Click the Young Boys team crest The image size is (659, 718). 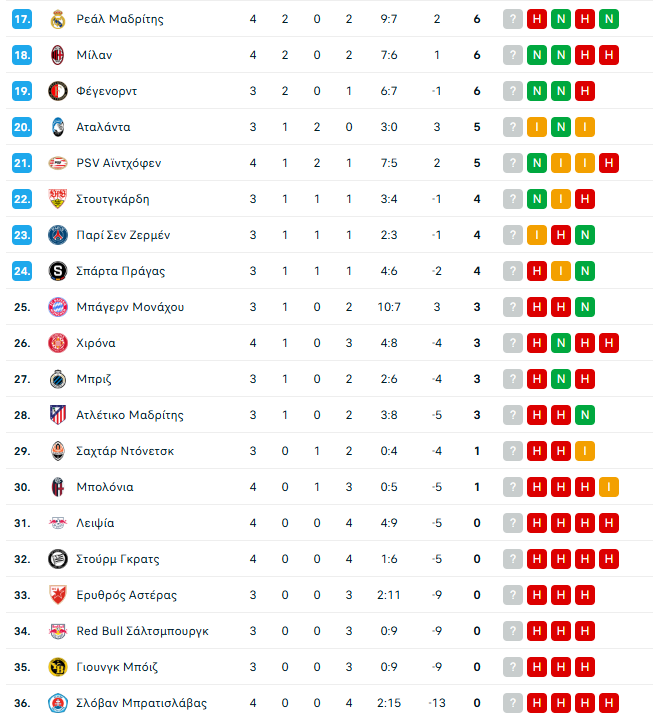coord(57,667)
